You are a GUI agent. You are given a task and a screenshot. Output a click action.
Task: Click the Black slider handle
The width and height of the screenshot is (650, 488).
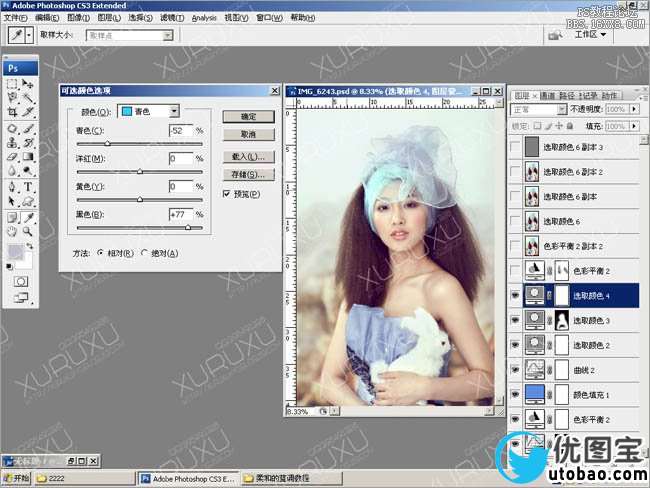[x=188, y=227]
